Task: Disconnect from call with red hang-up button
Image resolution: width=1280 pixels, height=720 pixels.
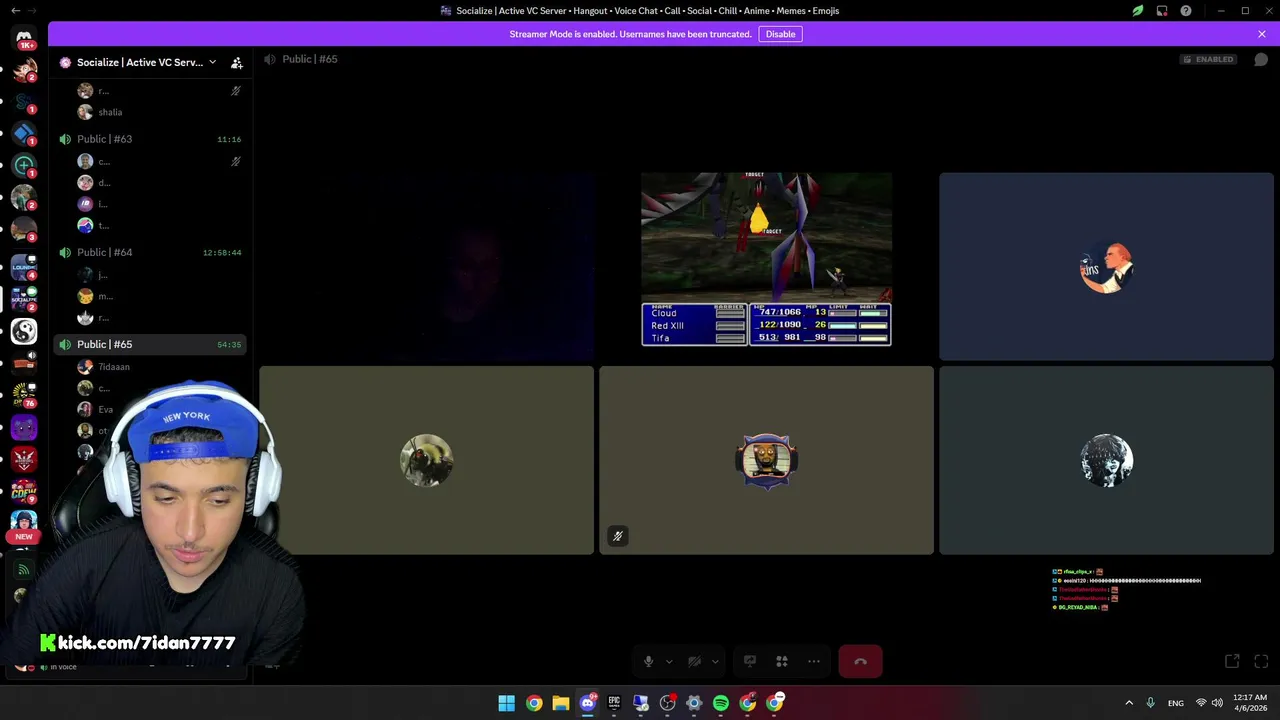Action: pos(860,661)
